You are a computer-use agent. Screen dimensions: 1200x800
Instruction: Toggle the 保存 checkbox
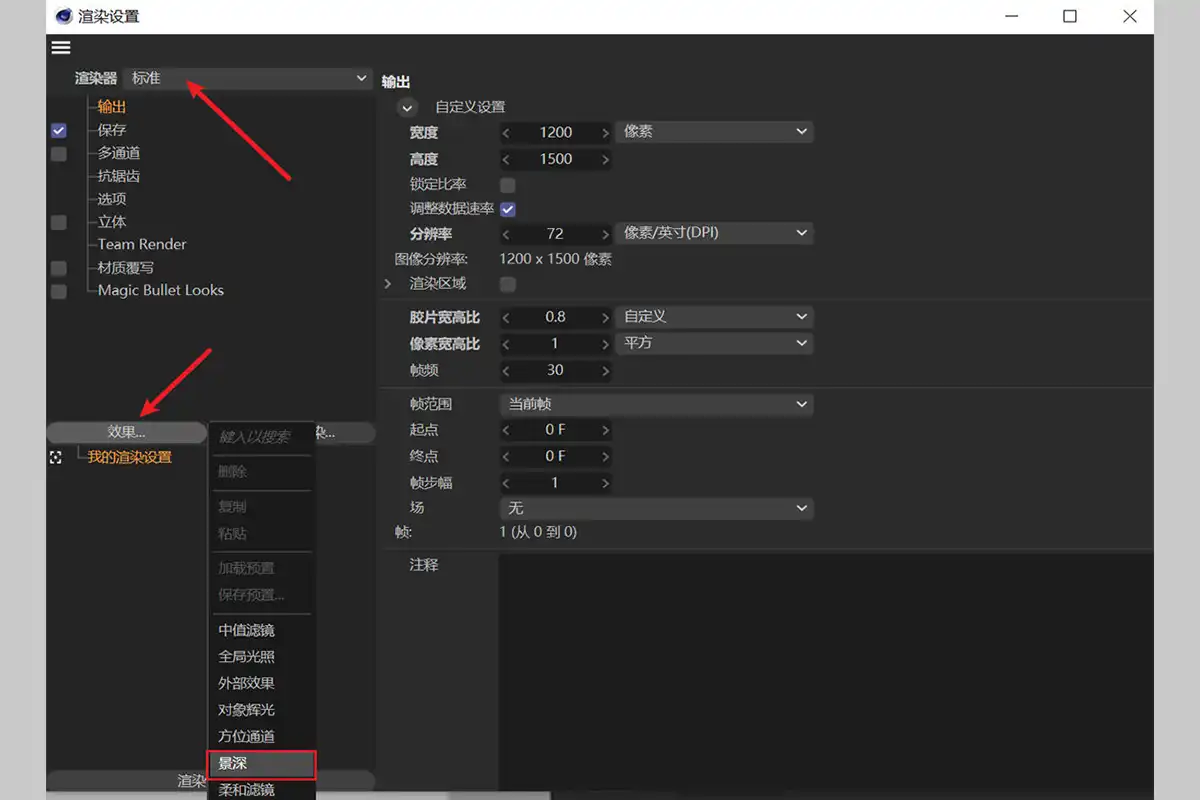click(59, 130)
